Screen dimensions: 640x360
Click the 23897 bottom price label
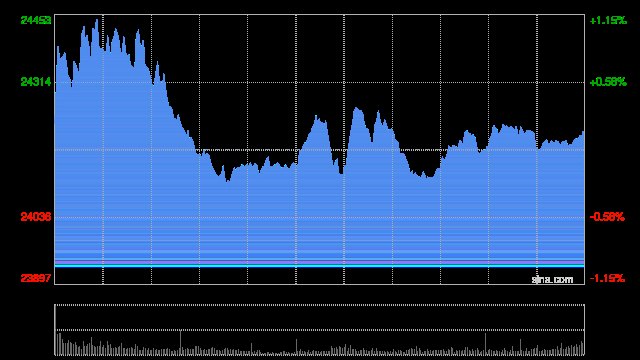pos(36,278)
